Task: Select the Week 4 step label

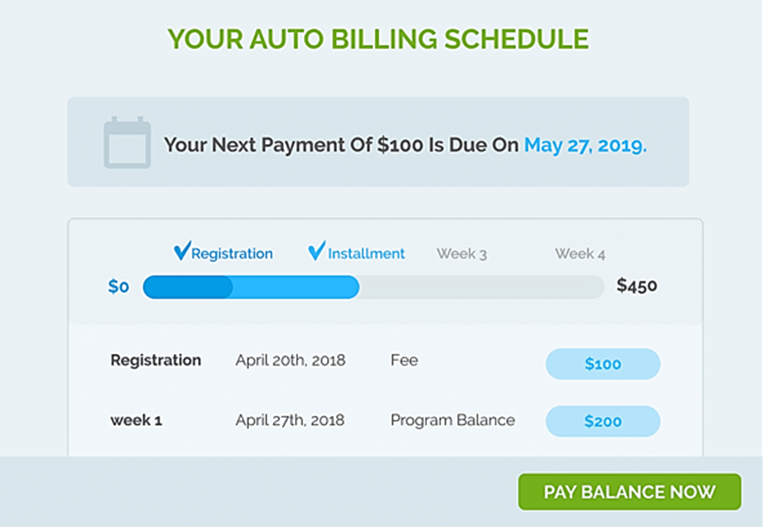Action: pos(580,254)
